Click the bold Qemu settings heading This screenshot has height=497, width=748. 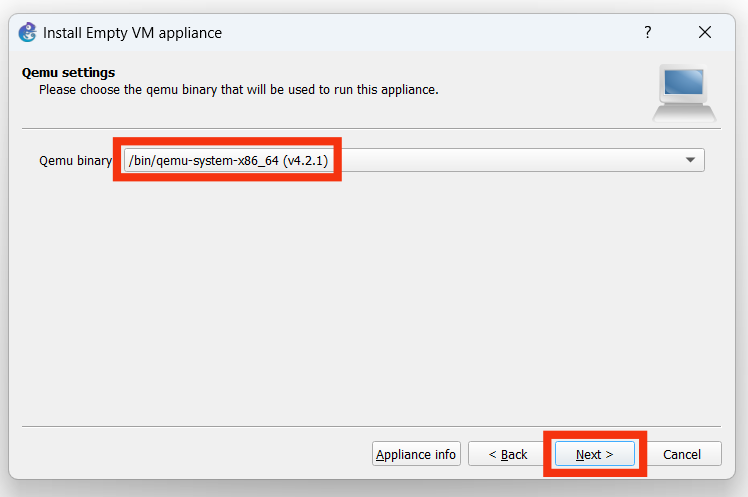69,73
